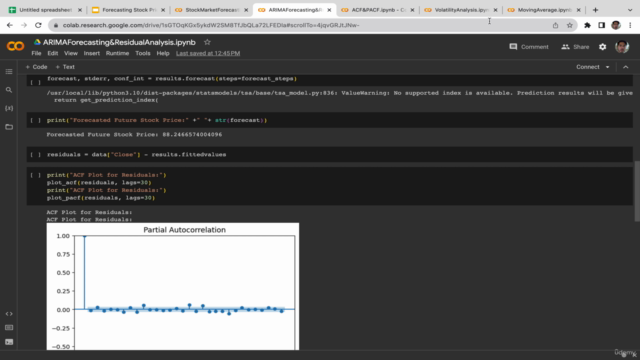This screenshot has width=640, height=360.
Task: Bookmark this page with star icon
Action: coord(569,25)
